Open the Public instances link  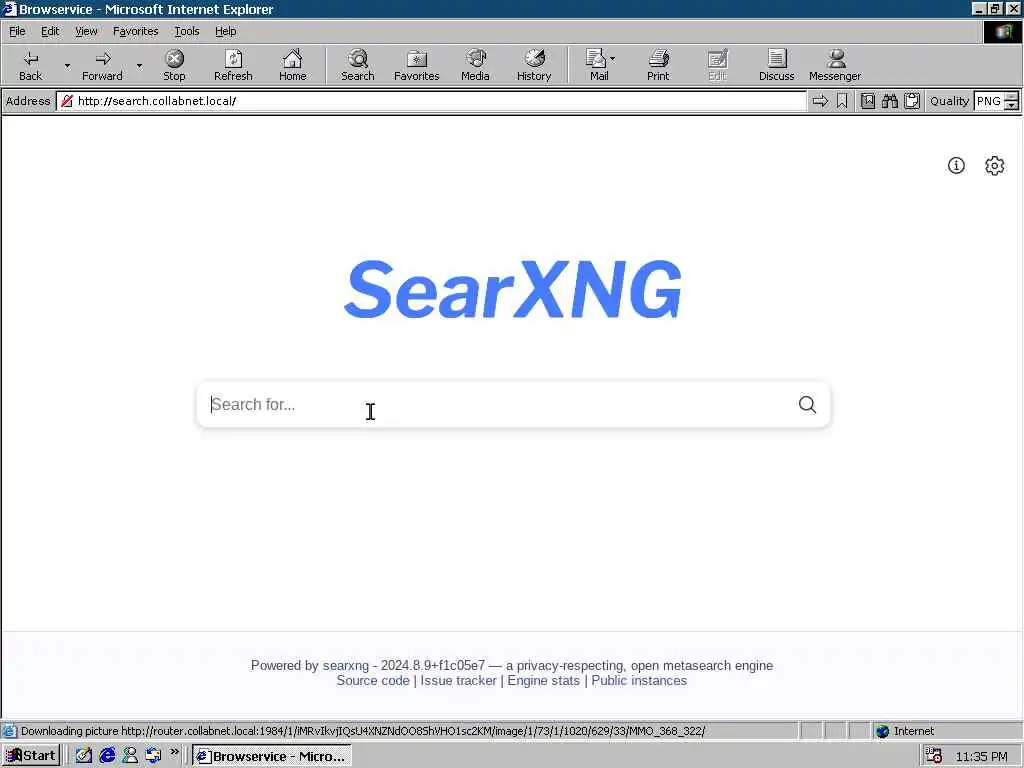pos(639,680)
